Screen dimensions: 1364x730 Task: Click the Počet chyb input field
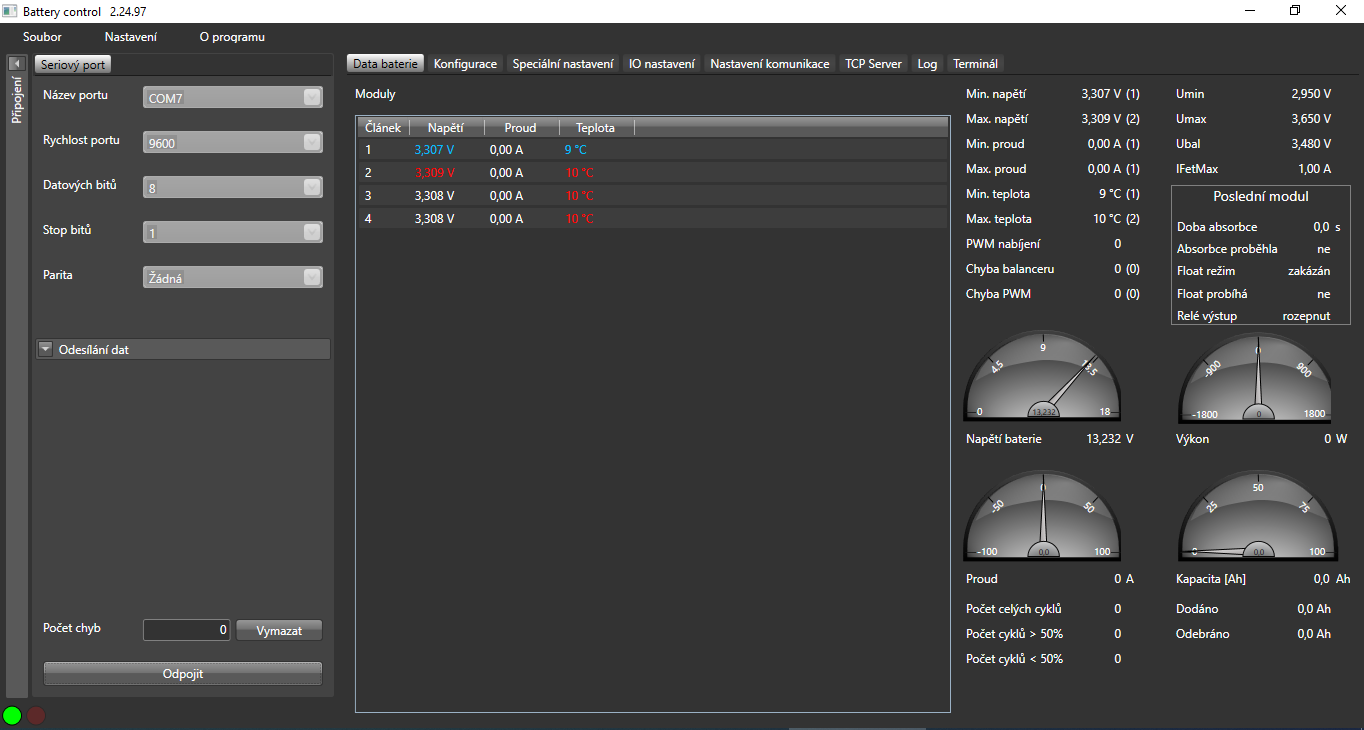(x=187, y=630)
